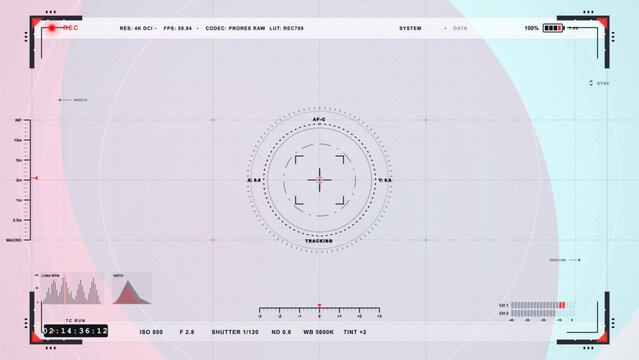Click the 10m mark on focus scale
The height and width of the screenshot is (360, 639).
18,140
